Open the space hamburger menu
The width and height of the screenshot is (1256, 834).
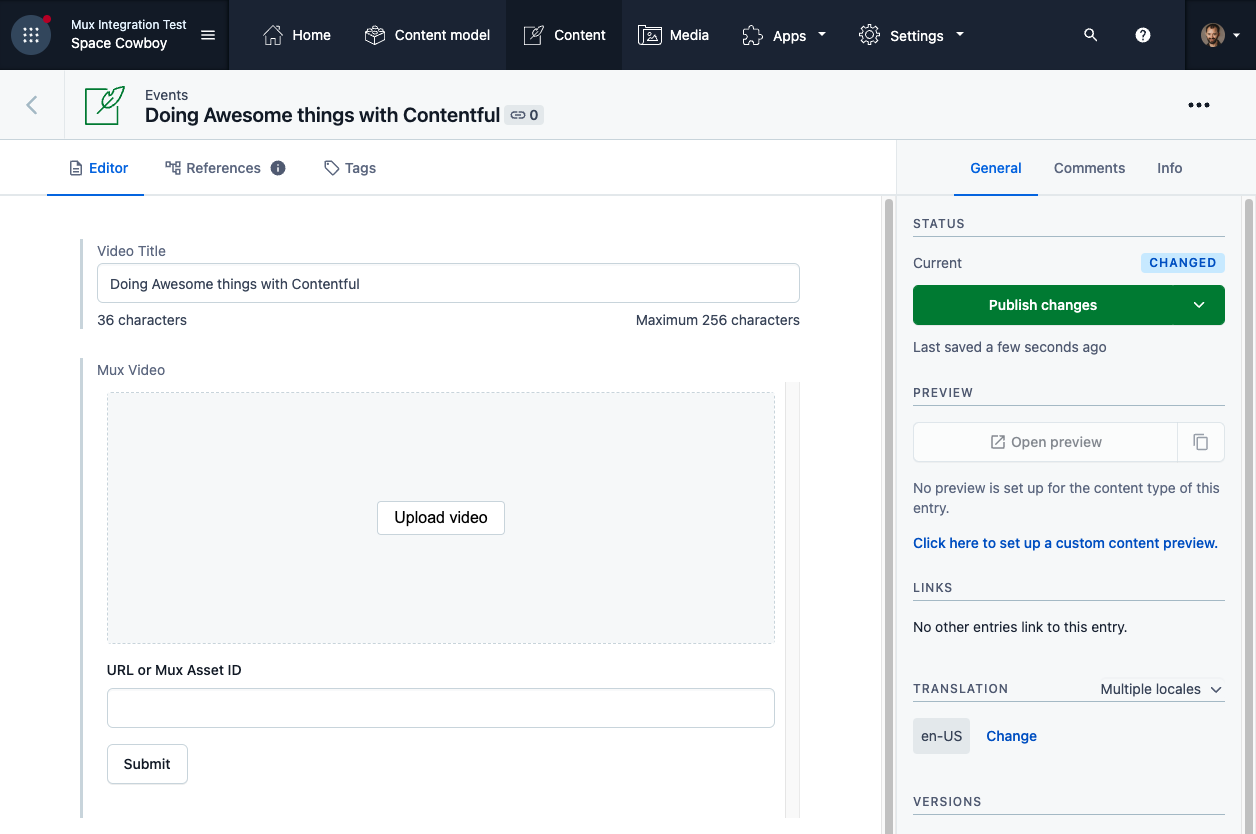point(208,35)
